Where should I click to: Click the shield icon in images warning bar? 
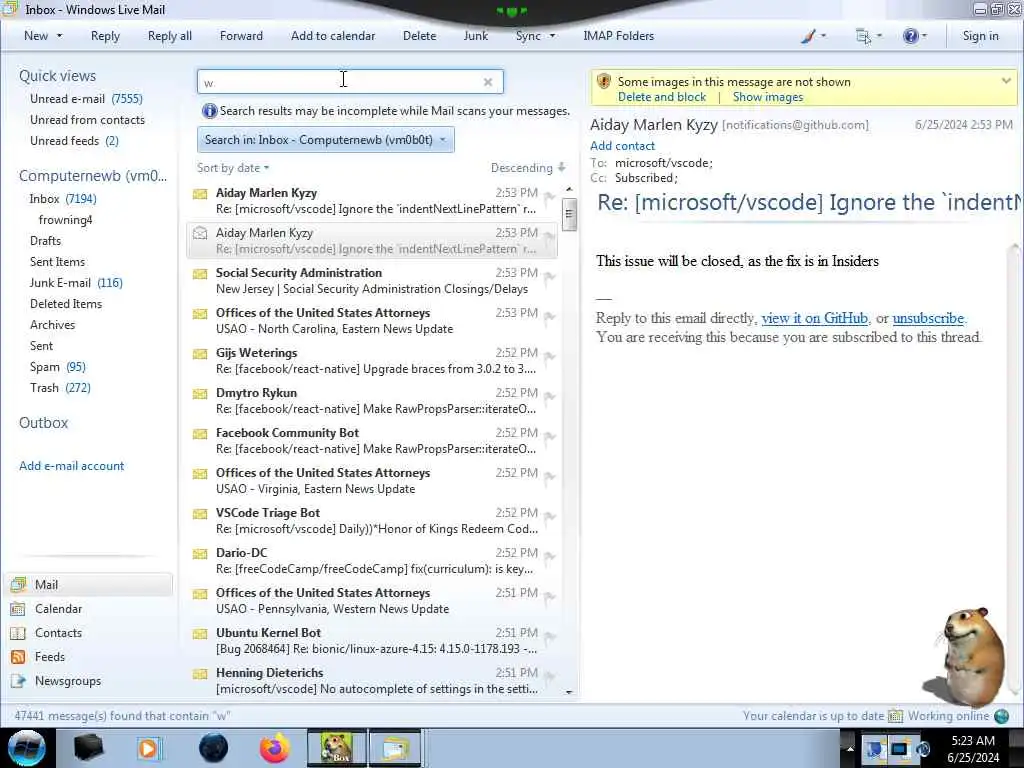[604, 82]
